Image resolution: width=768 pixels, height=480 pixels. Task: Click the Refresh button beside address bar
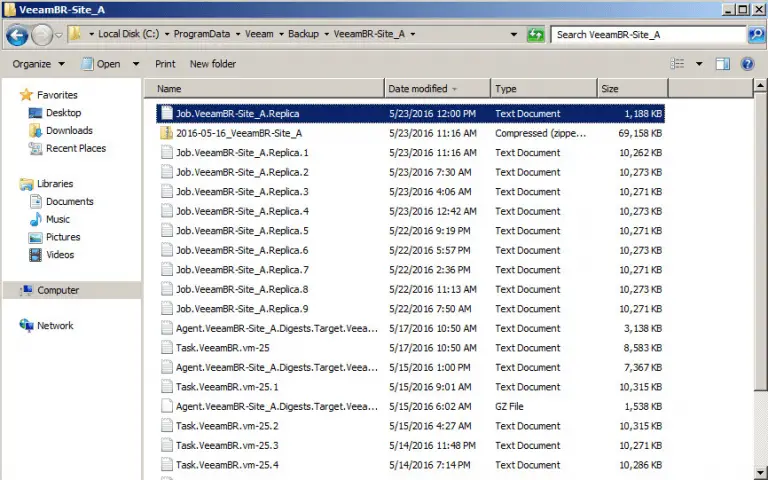click(x=536, y=34)
